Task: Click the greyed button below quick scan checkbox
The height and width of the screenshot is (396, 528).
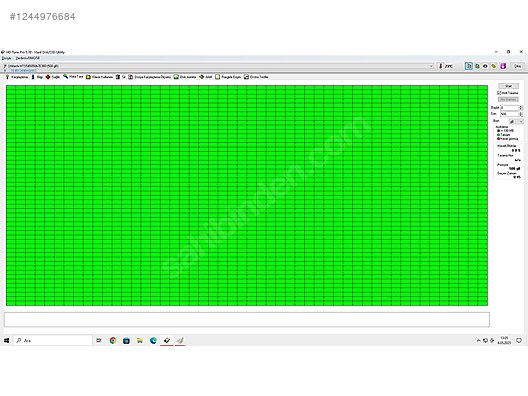Action: coord(508,99)
